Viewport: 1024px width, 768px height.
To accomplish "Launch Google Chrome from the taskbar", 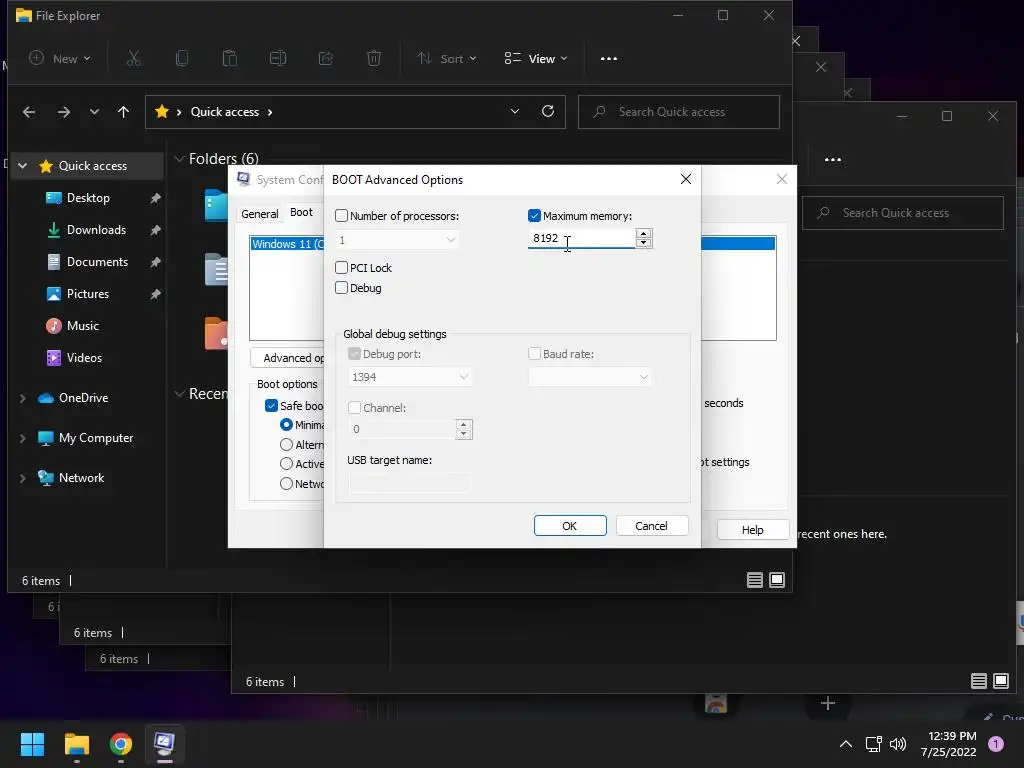I will pos(121,744).
